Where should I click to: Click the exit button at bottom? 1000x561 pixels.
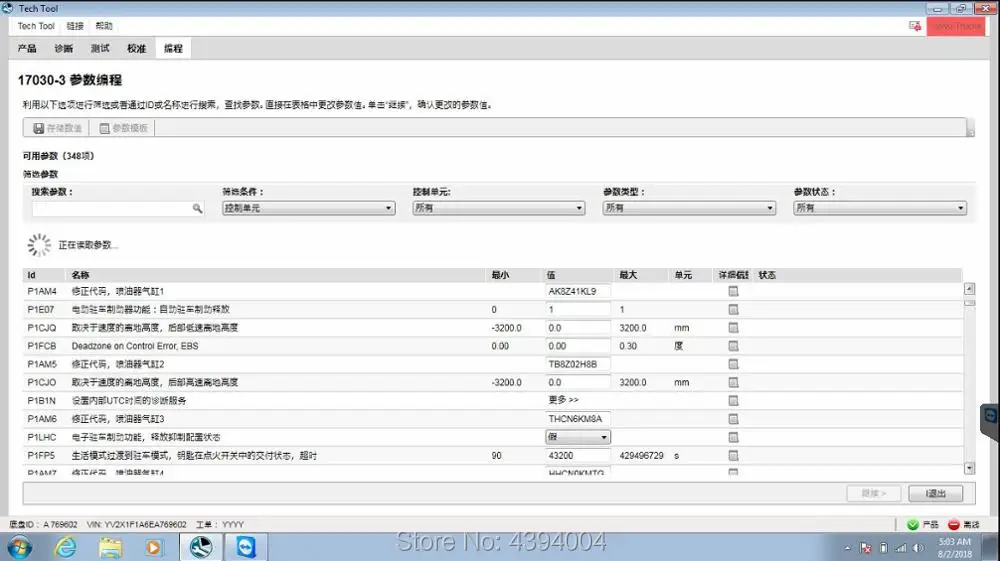tap(936, 493)
